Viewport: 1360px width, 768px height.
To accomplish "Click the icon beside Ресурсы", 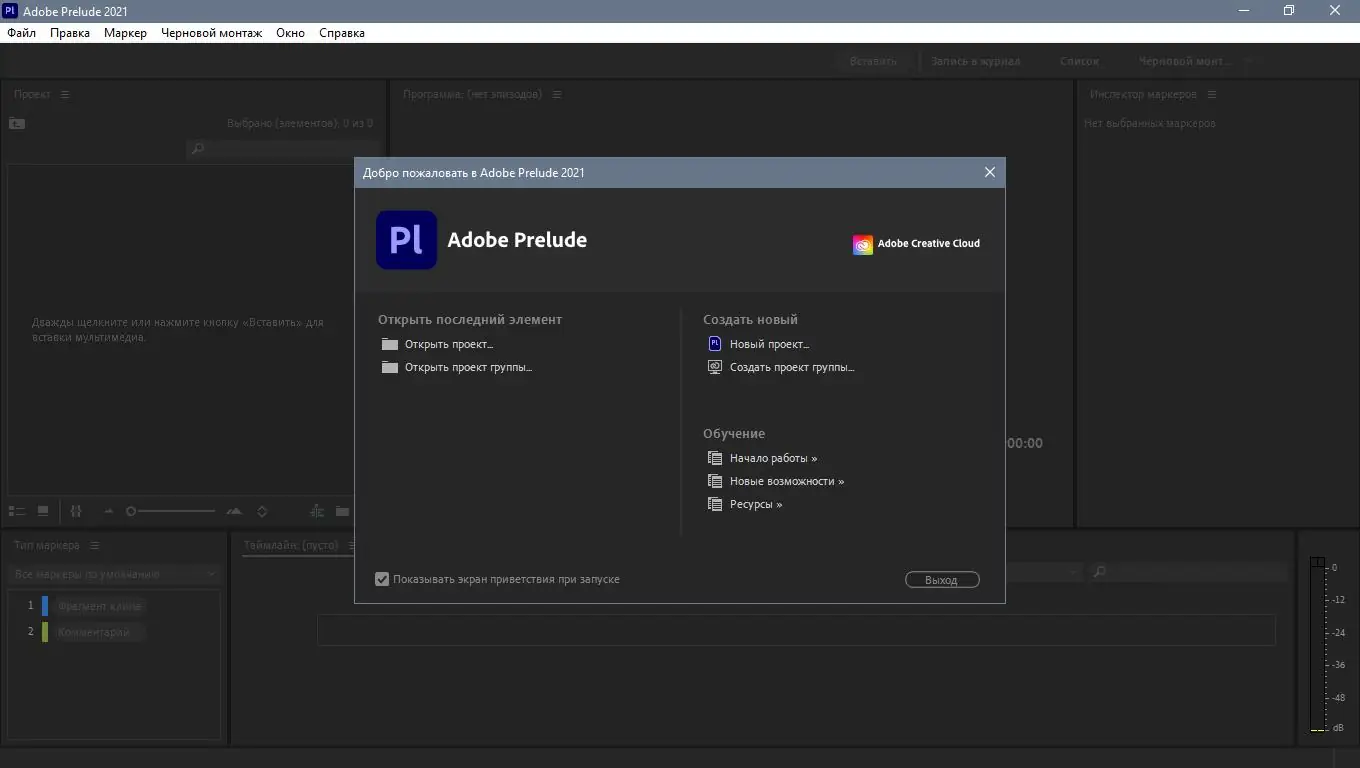I will (714, 504).
